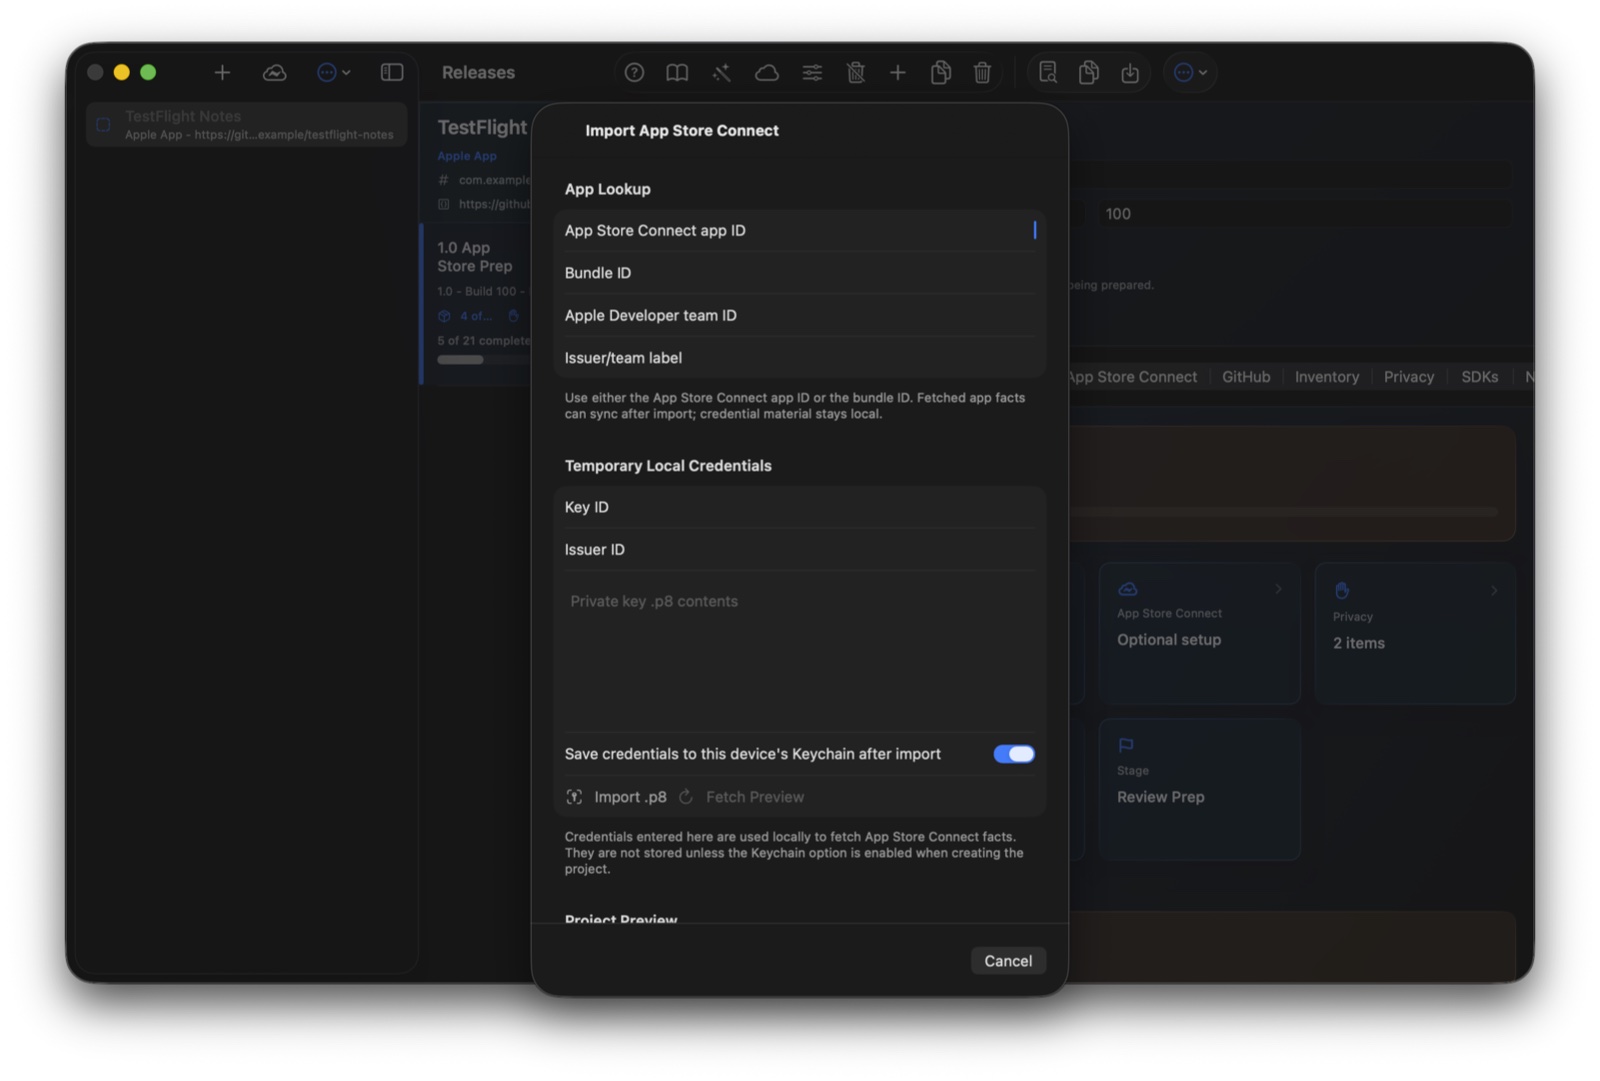Click the App Lookup heading

pyautogui.click(x=607, y=189)
